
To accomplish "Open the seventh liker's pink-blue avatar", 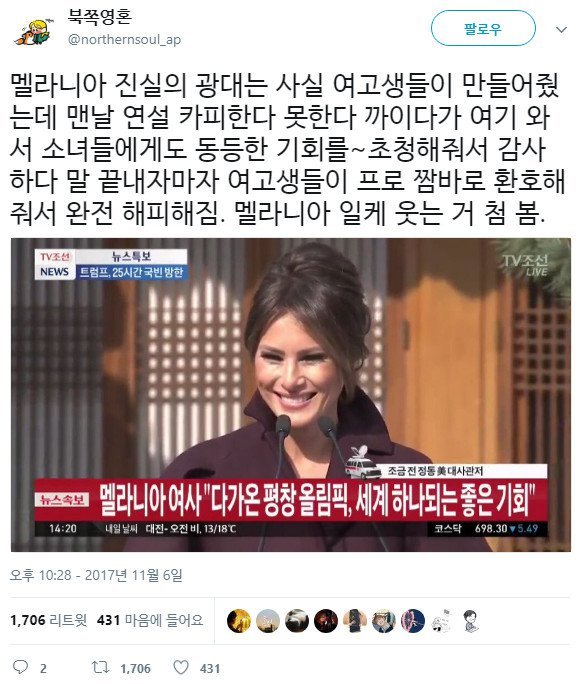I will click(x=413, y=621).
